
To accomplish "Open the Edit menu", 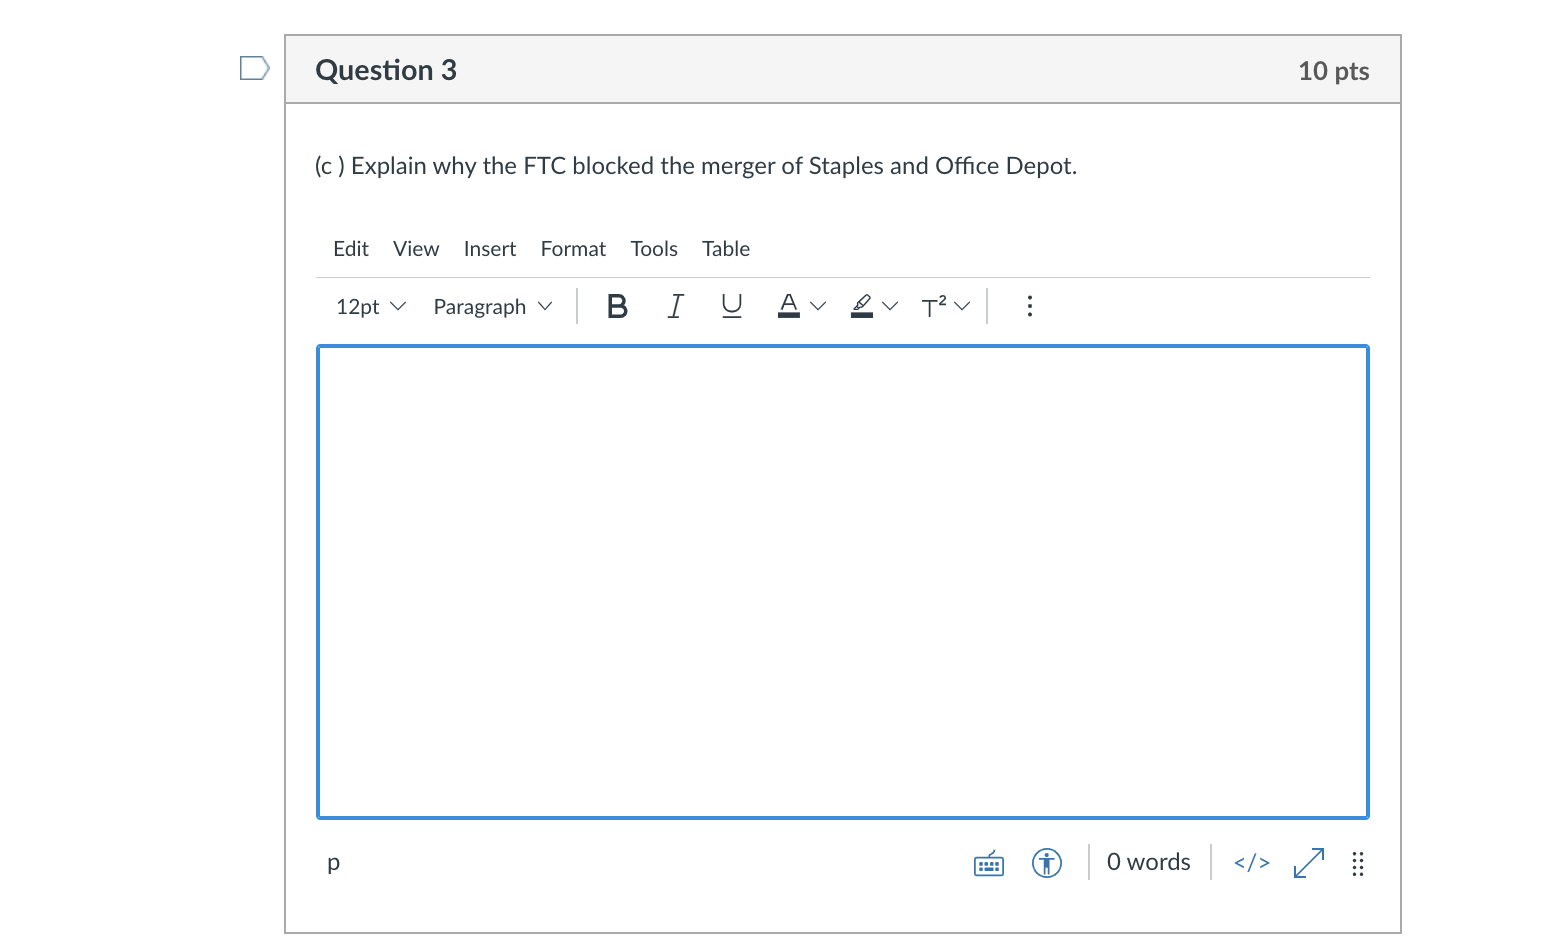I will click(351, 249).
